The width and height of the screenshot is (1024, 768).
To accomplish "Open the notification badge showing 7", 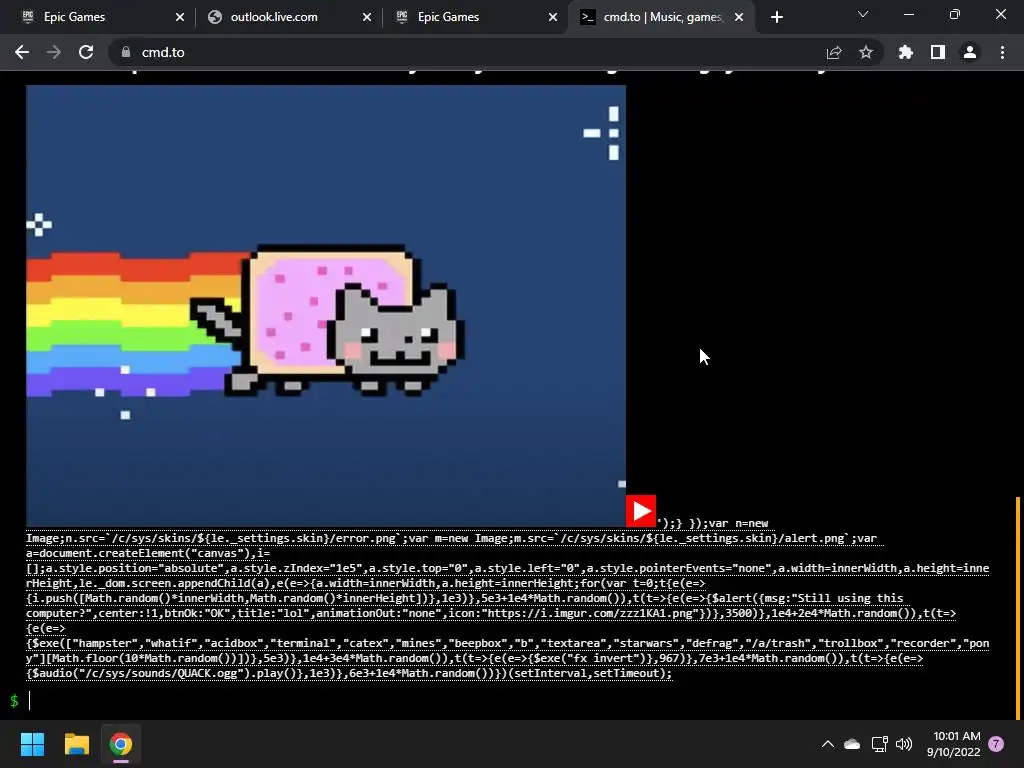I will tap(996, 744).
